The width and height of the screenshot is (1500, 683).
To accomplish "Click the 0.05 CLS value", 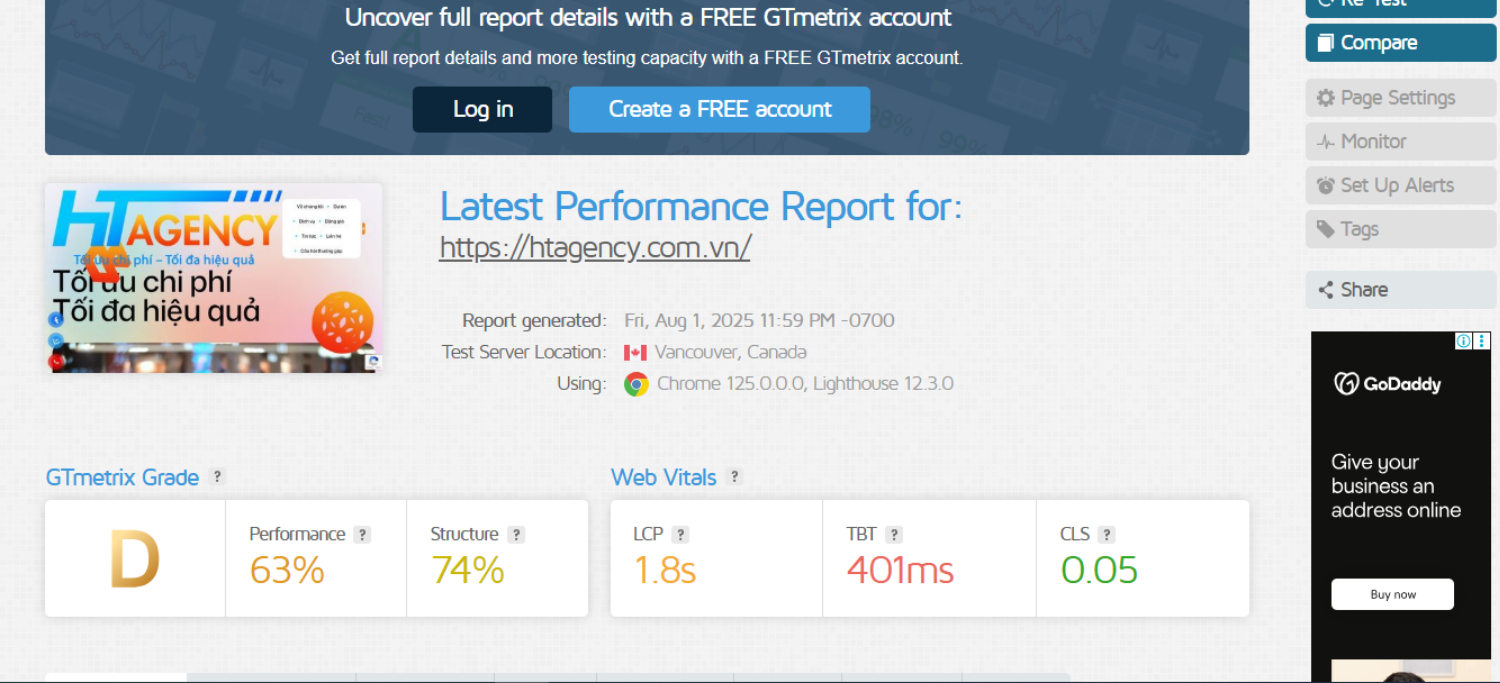I will coord(1099,570).
